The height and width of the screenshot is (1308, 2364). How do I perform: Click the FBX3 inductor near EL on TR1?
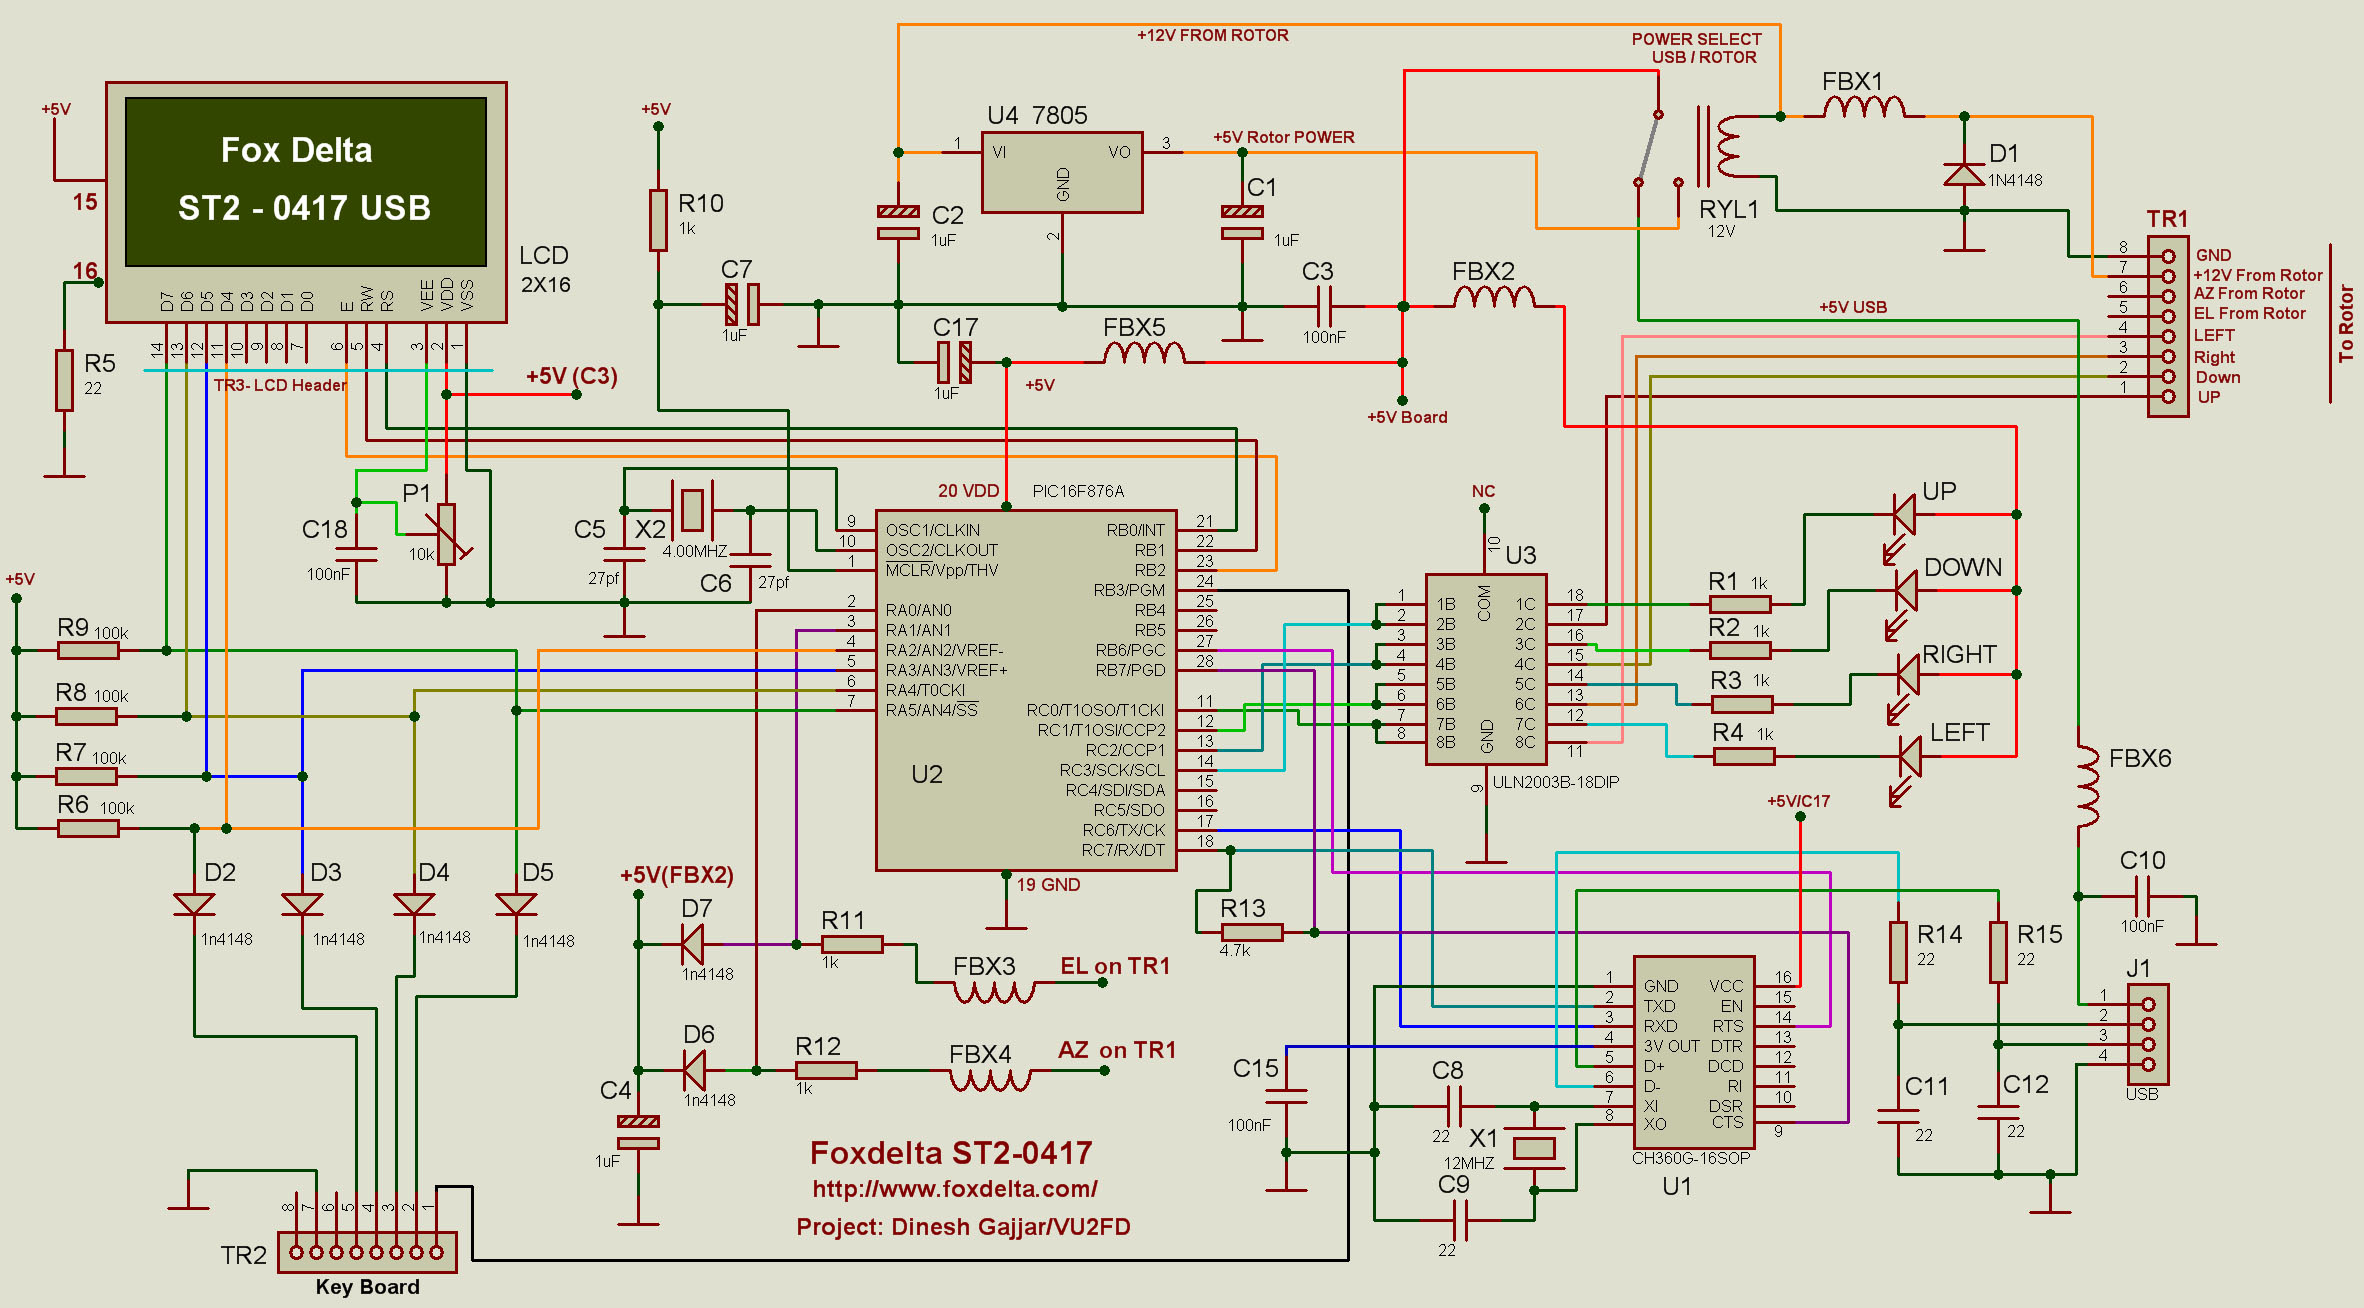pyautogui.click(x=993, y=992)
